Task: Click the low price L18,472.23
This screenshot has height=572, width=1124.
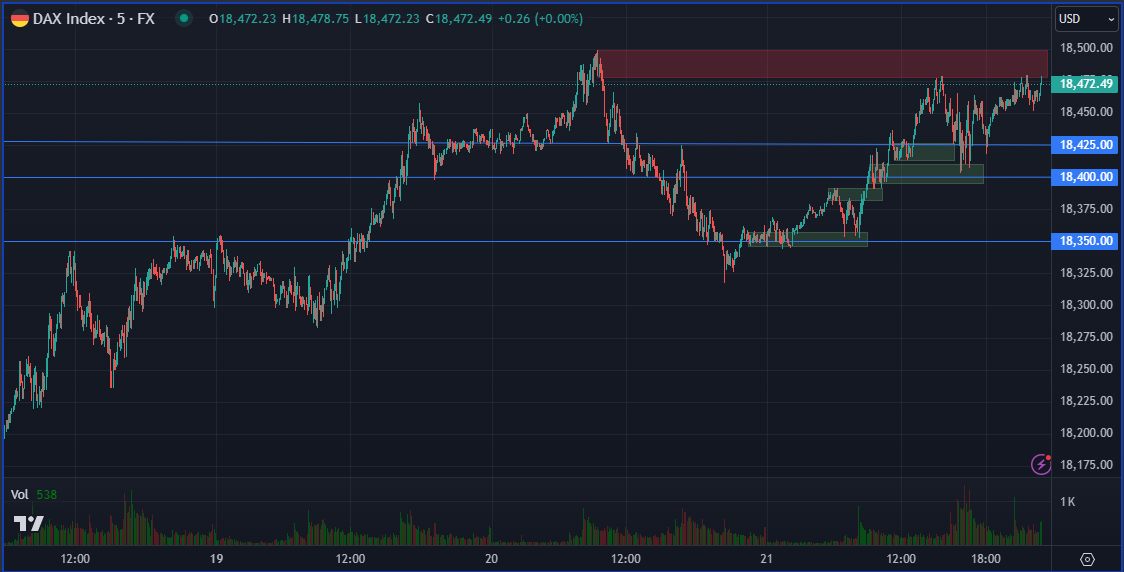Action: (386, 19)
